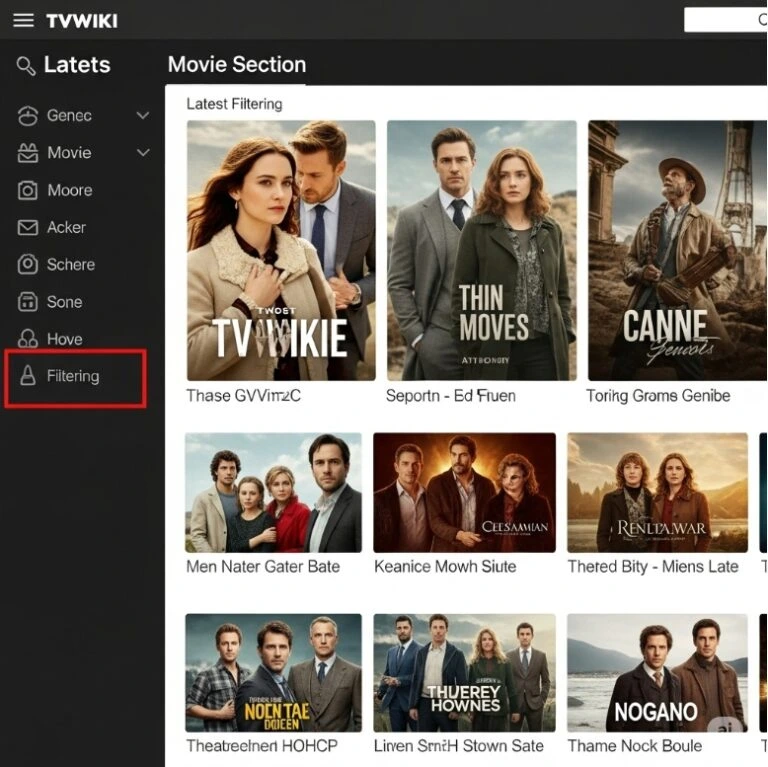Click 'Men Nater Gater Bate' title link
Viewport: 768px width, 767px height.
coord(263,567)
